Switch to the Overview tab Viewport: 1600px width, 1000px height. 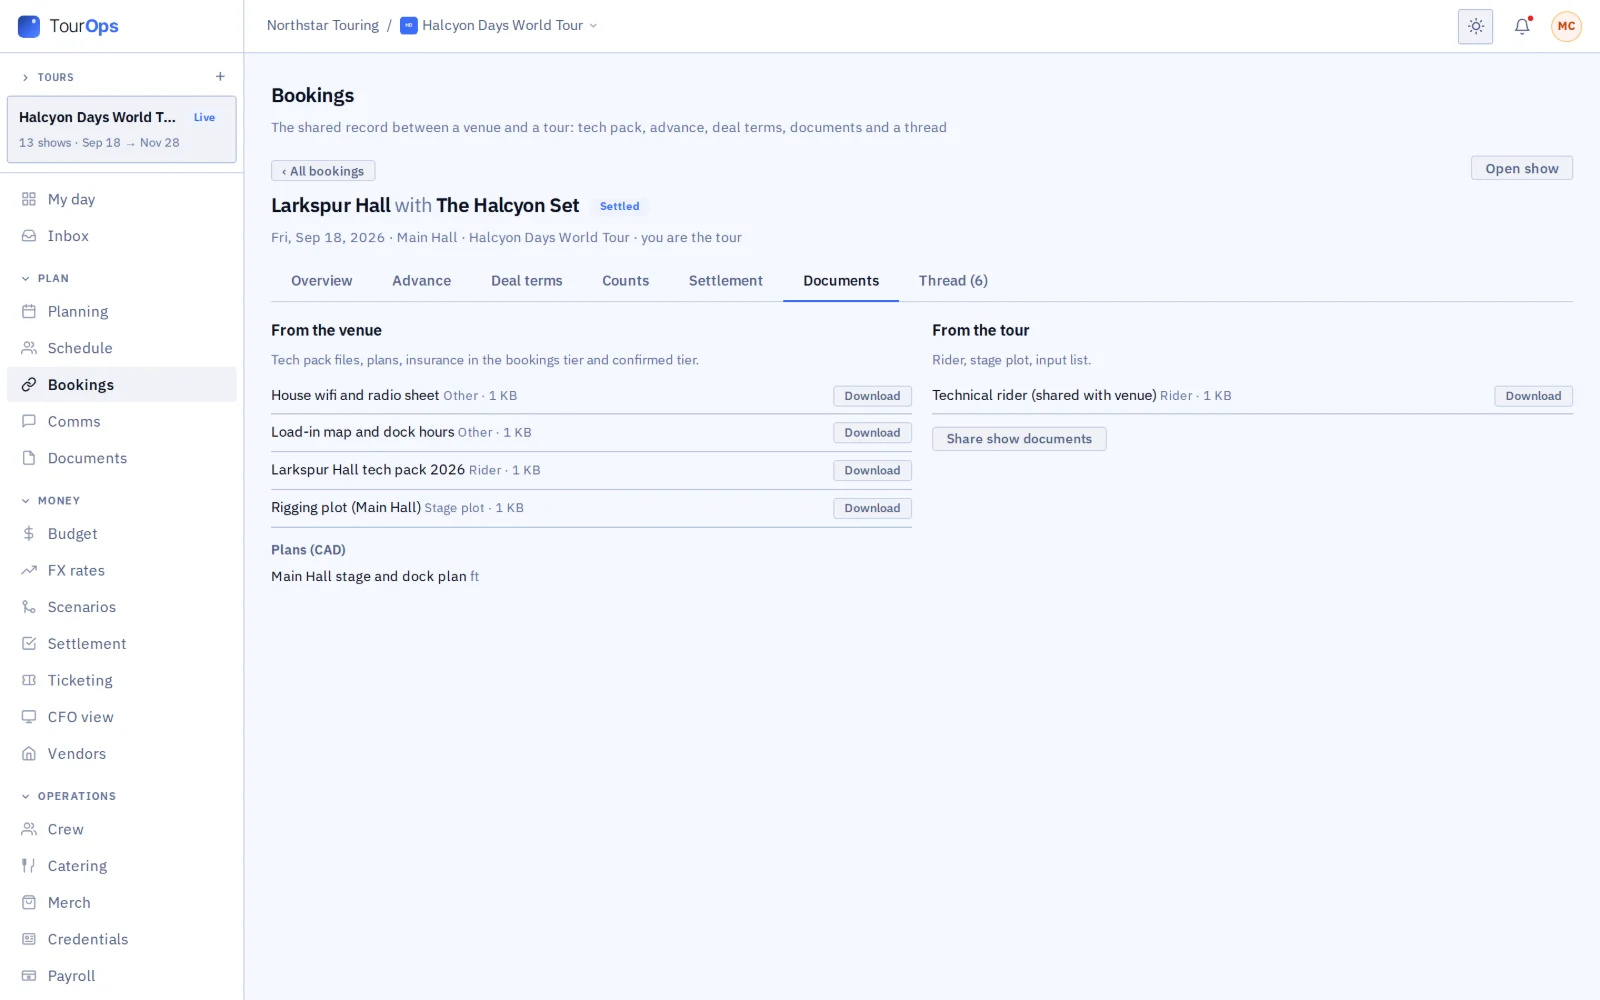point(321,281)
